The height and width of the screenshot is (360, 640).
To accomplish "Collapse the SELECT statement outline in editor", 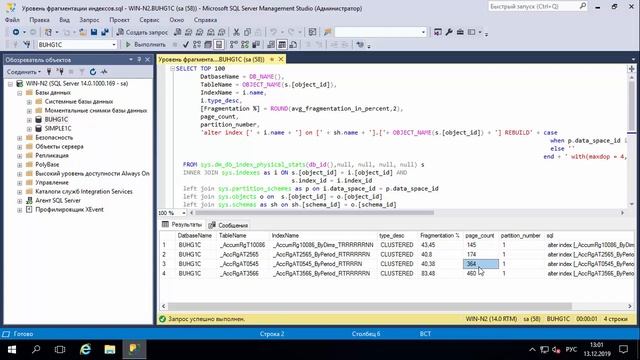I will coord(172,69).
